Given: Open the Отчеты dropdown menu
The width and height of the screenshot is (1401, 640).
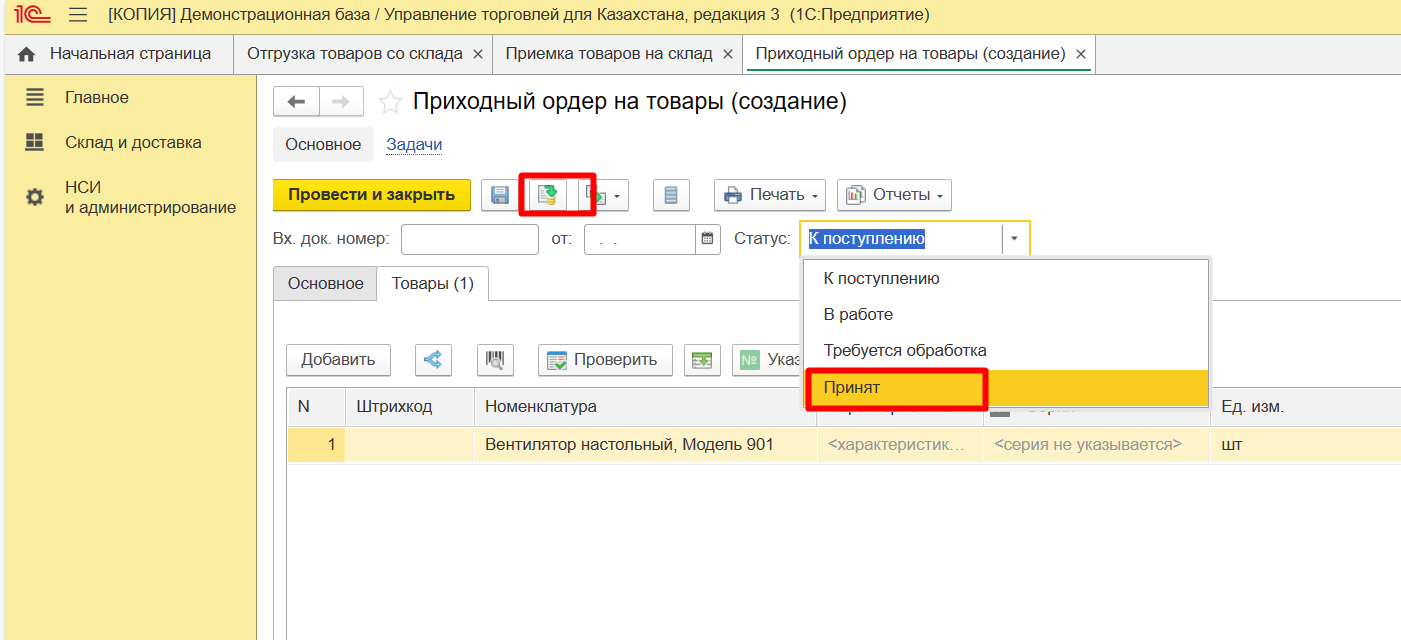Looking at the screenshot, I should click(893, 195).
